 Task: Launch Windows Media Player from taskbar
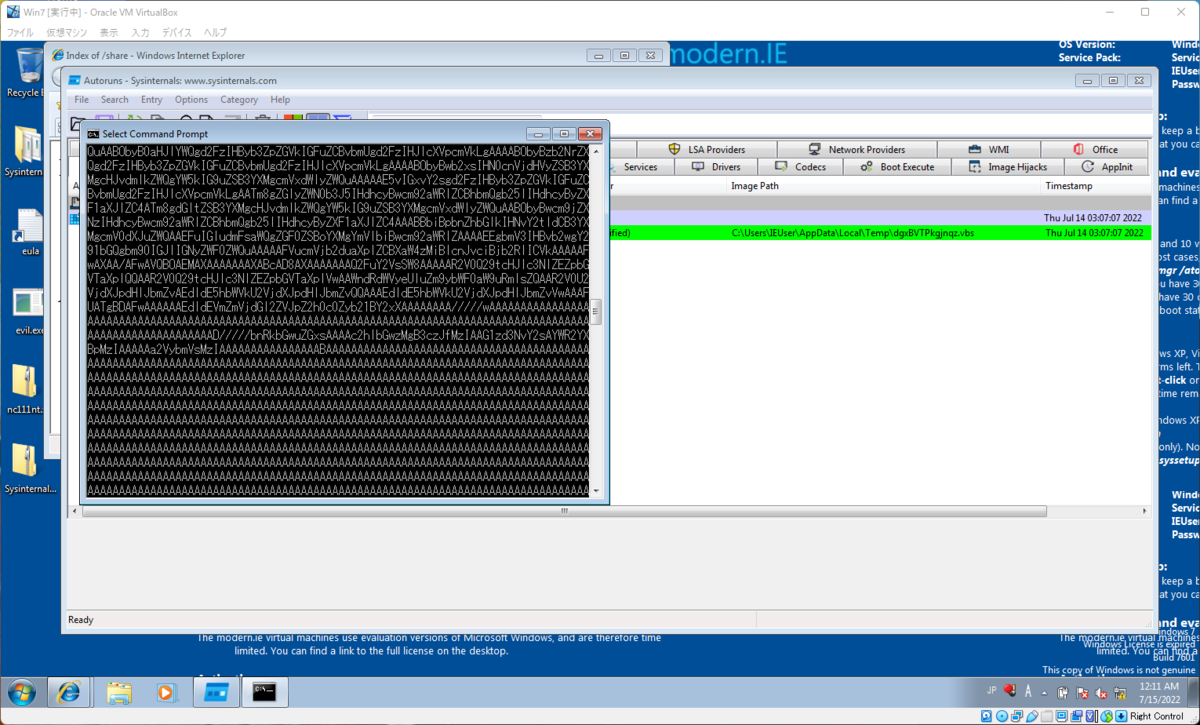click(x=167, y=692)
